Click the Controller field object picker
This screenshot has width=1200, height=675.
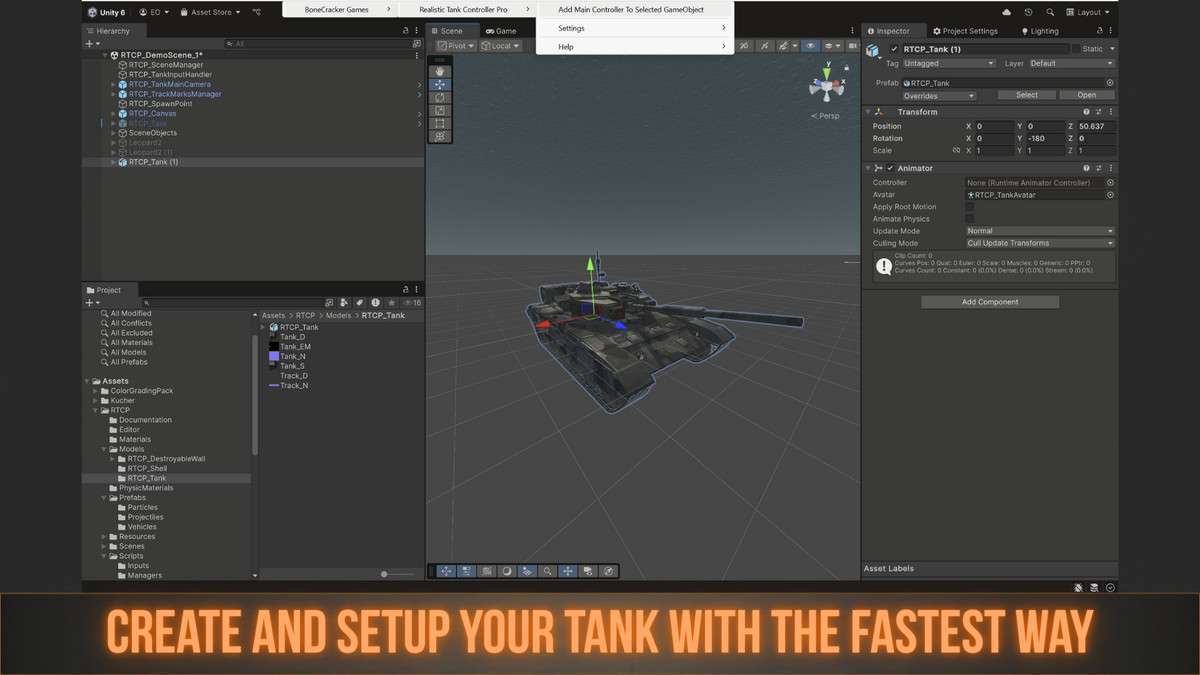1110,183
